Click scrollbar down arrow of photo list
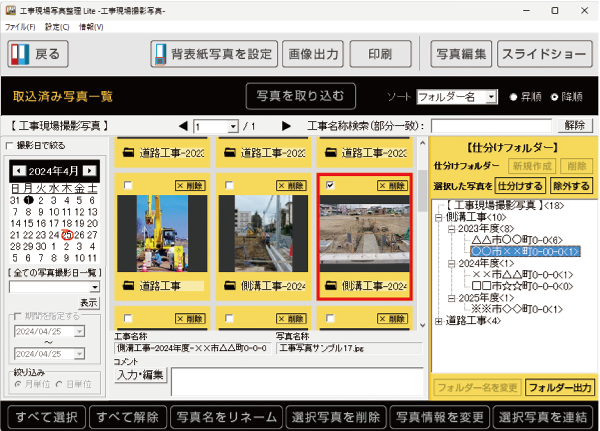This screenshot has height=431, width=600. pyautogui.click(x=422, y=325)
